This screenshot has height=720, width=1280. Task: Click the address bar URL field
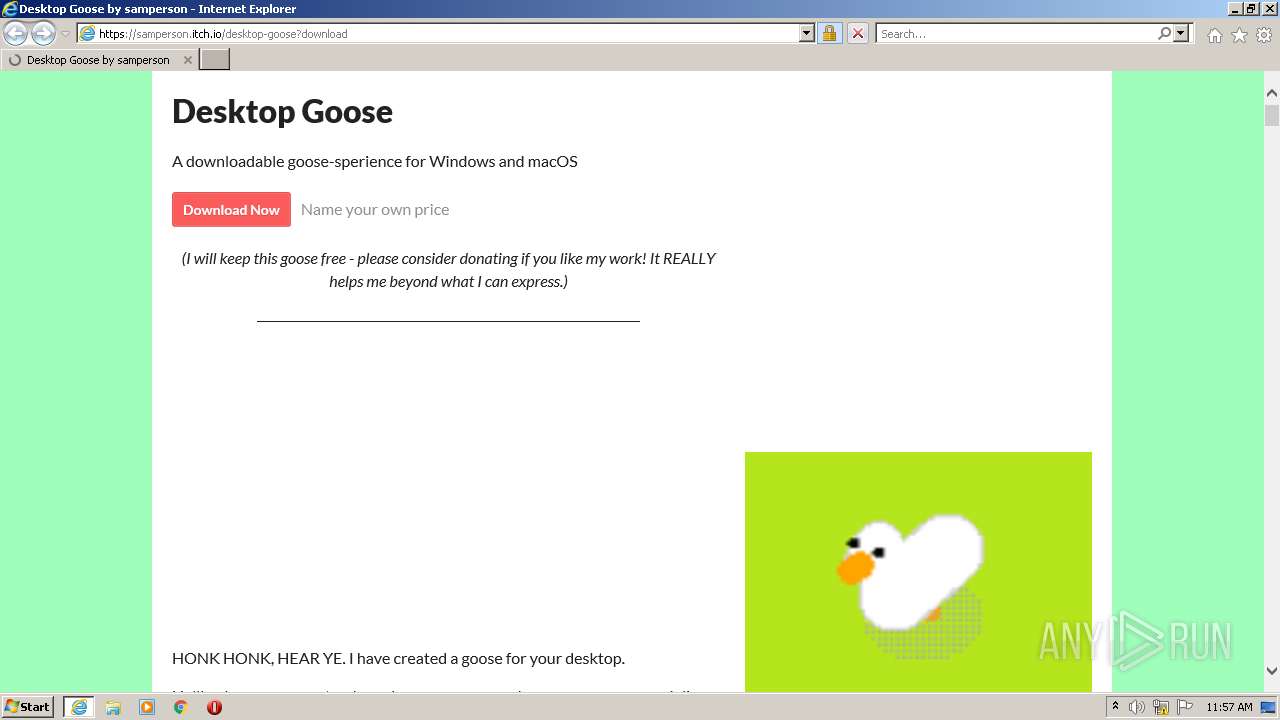(x=438, y=33)
